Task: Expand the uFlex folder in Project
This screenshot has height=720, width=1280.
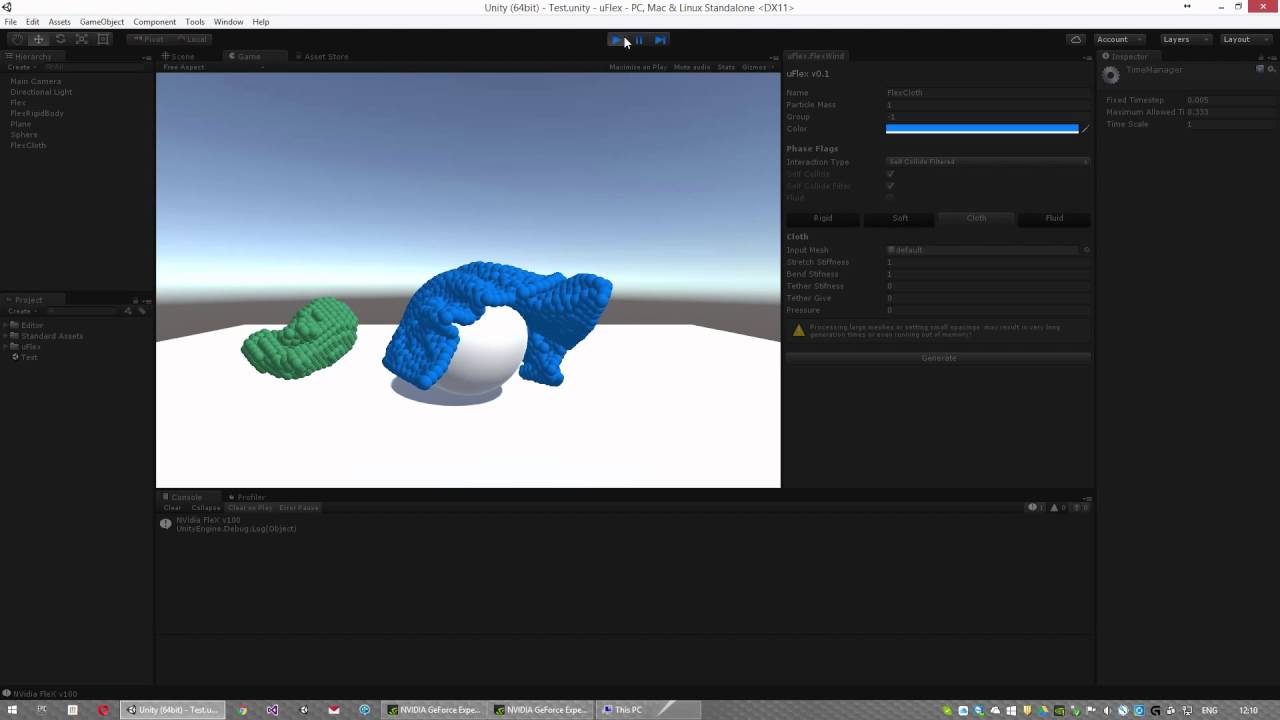Action: click(6, 347)
